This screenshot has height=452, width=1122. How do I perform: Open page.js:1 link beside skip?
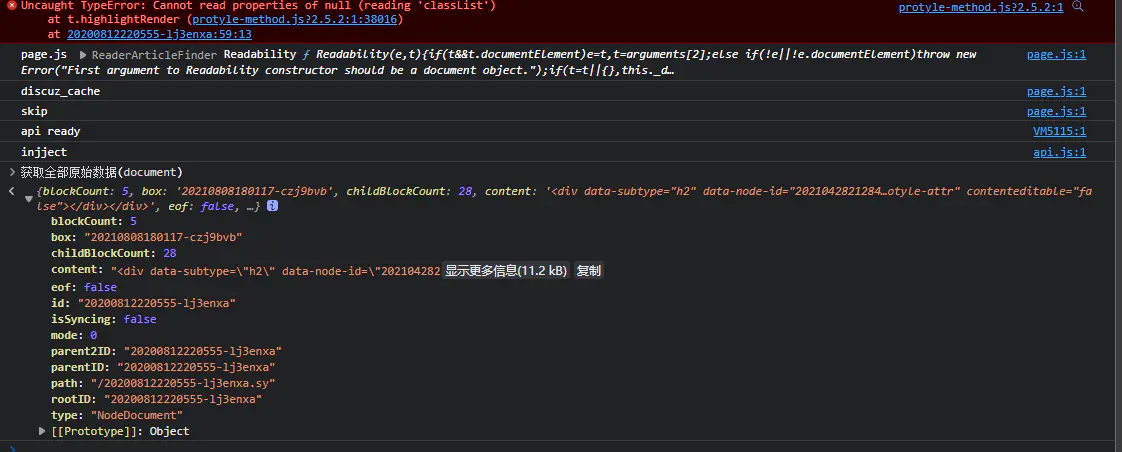click(1056, 112)
